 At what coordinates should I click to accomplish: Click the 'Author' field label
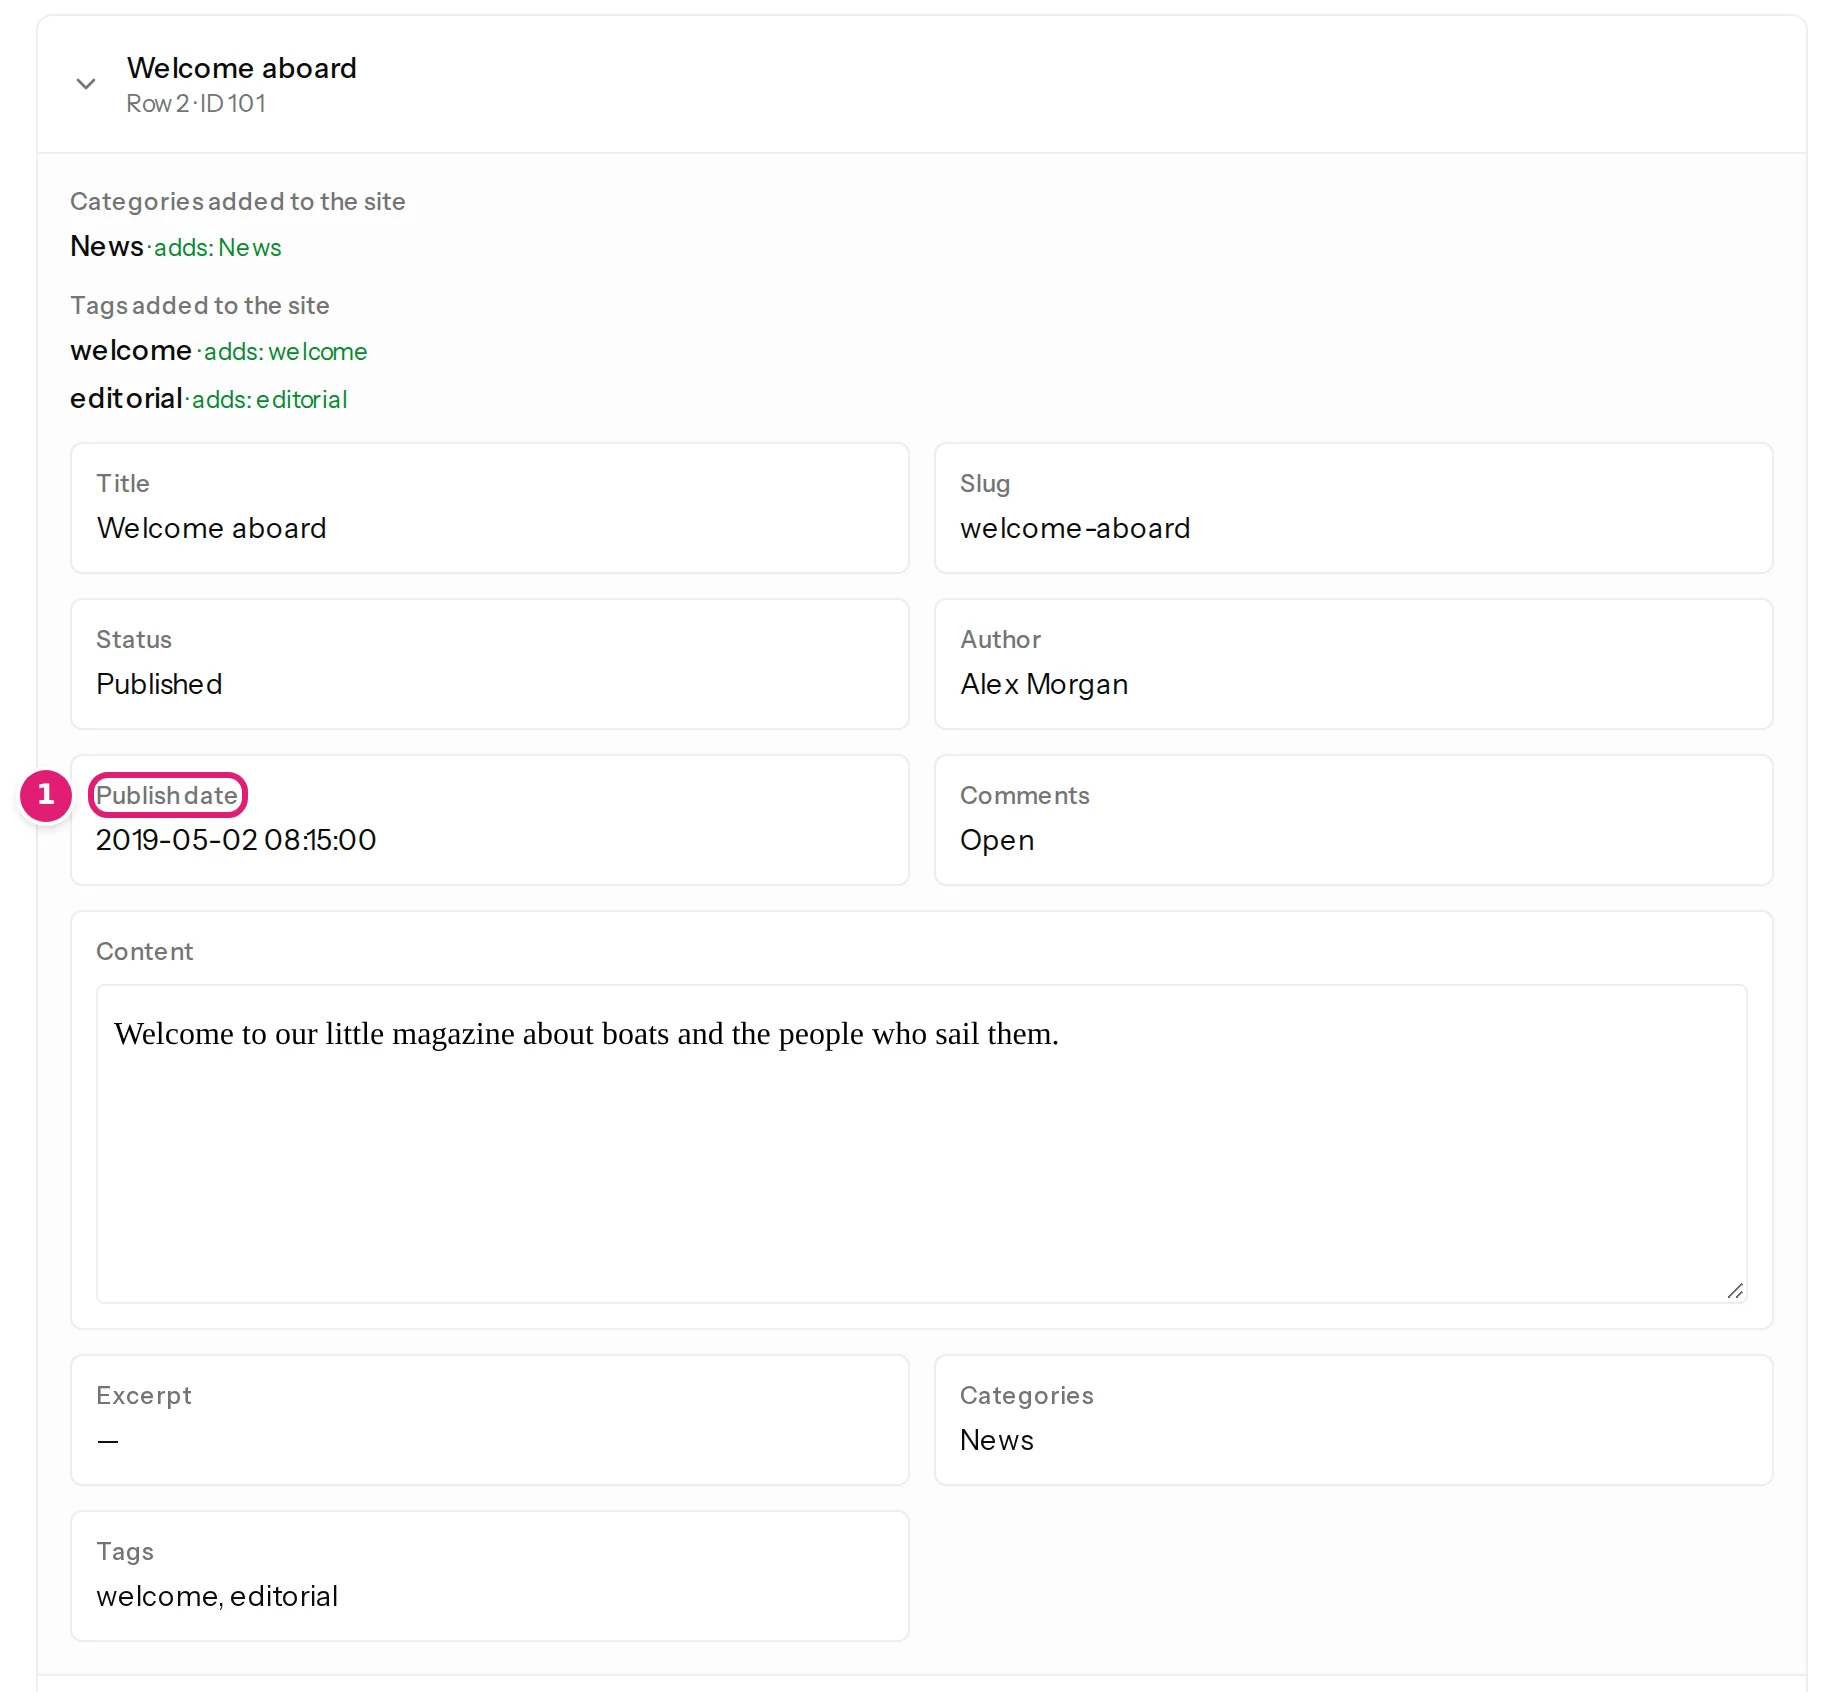1001,639
